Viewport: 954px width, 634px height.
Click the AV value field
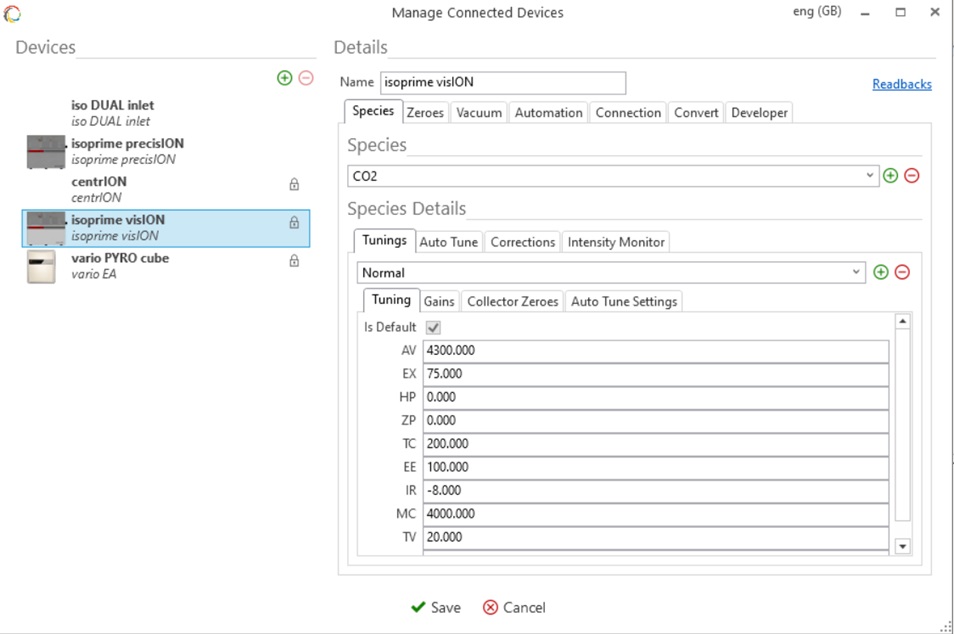click(x=655, y=351)
